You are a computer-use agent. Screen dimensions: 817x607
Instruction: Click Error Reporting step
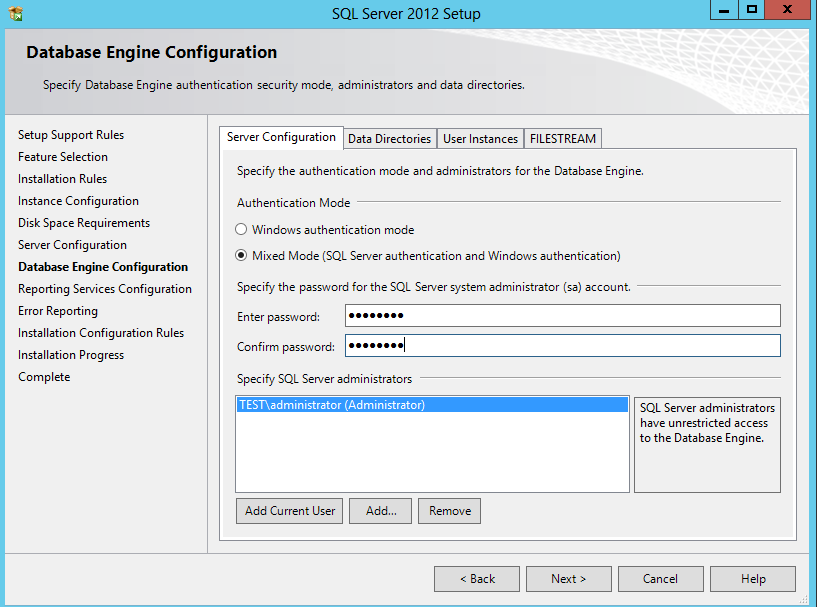58,311
